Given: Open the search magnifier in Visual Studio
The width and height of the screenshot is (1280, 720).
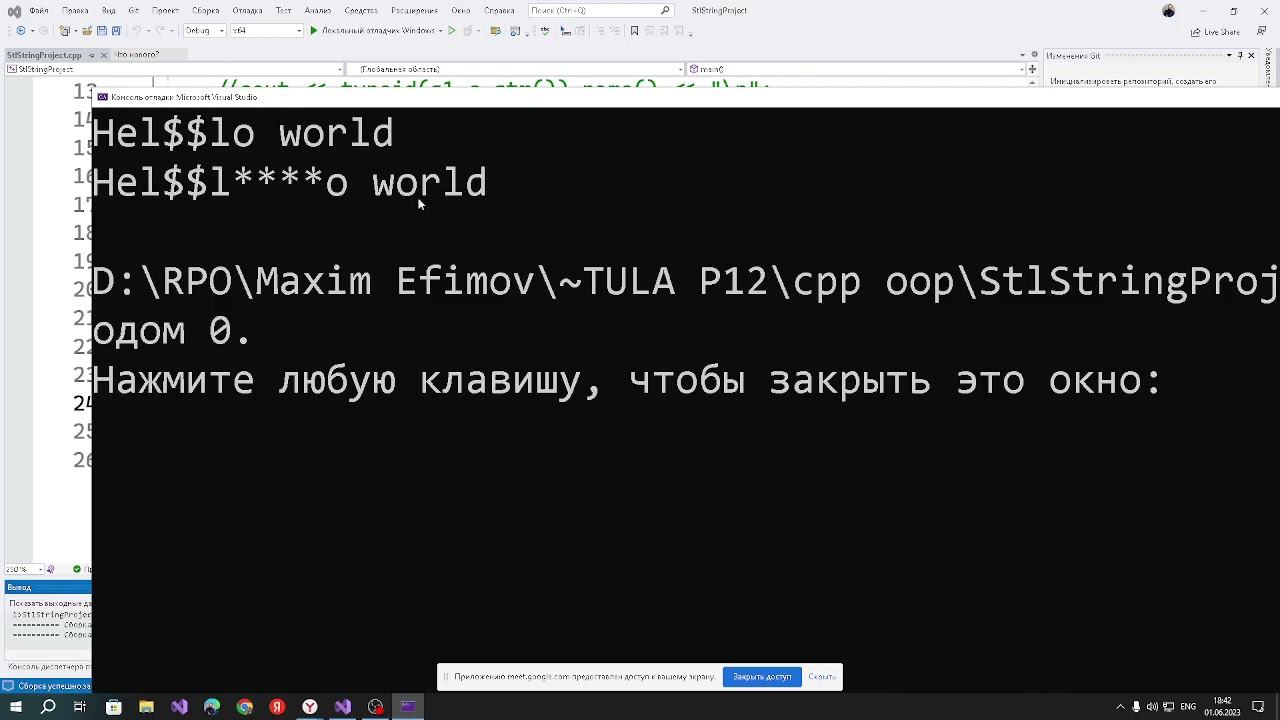Looking at the screenshot, I should point(665,10).
